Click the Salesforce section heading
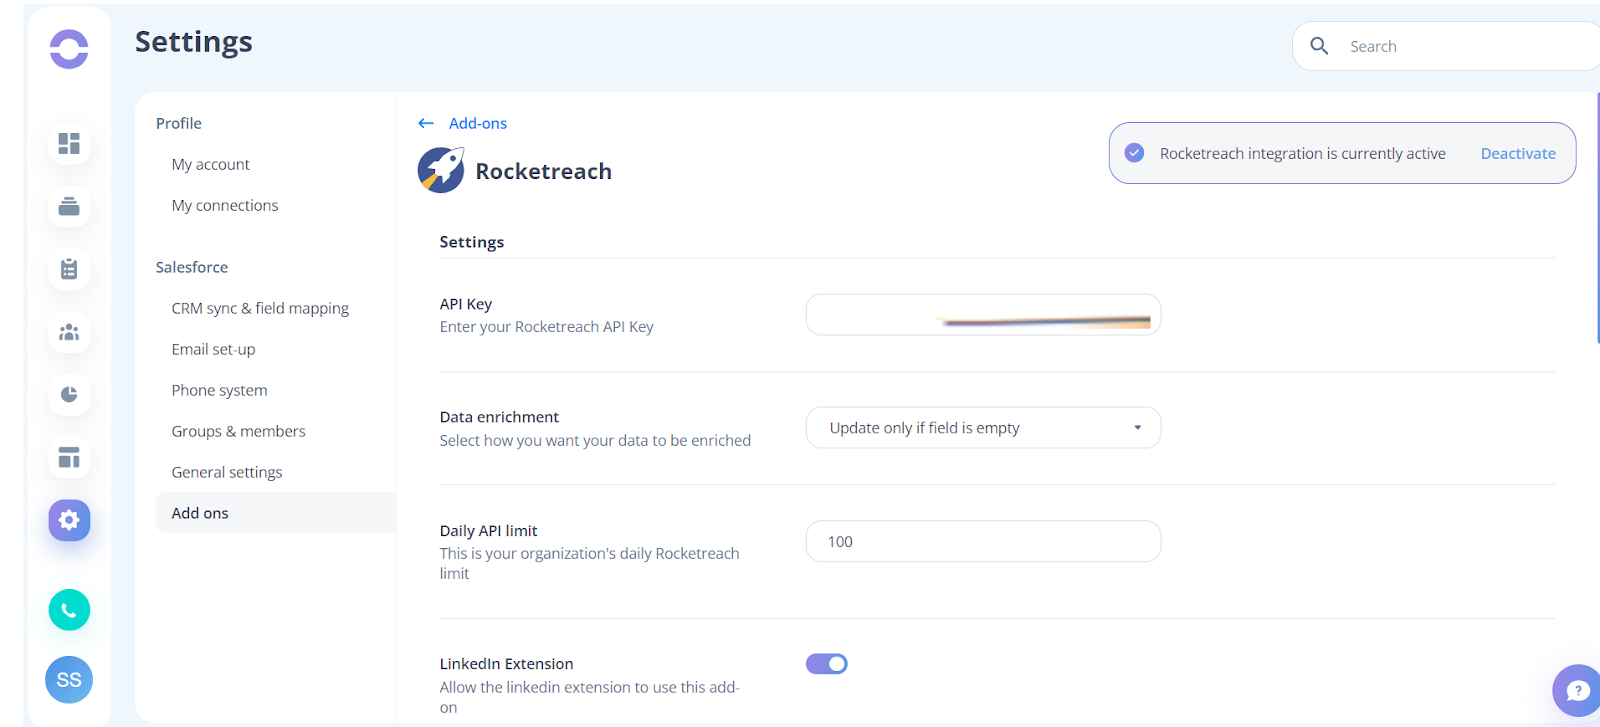 click(x=192, y=267)
